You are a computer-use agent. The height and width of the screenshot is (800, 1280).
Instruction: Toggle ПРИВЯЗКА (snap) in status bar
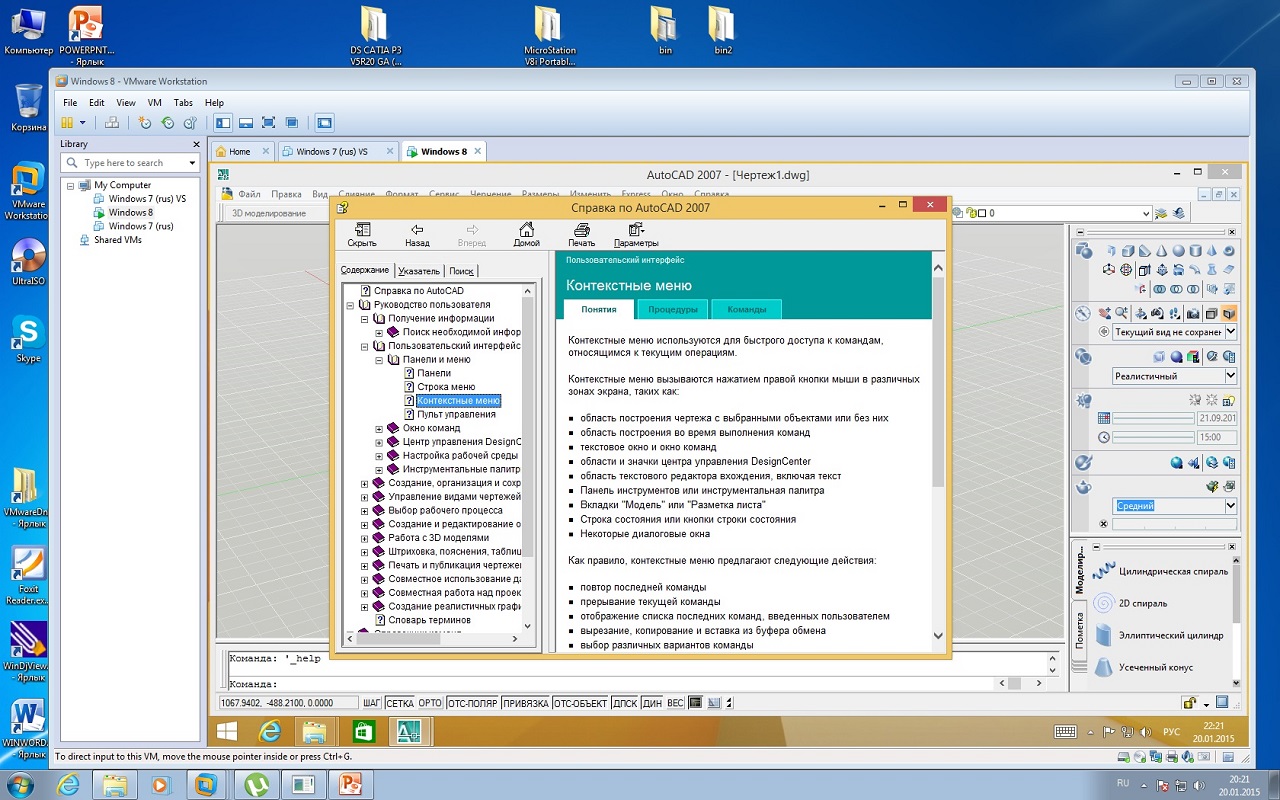525,703
